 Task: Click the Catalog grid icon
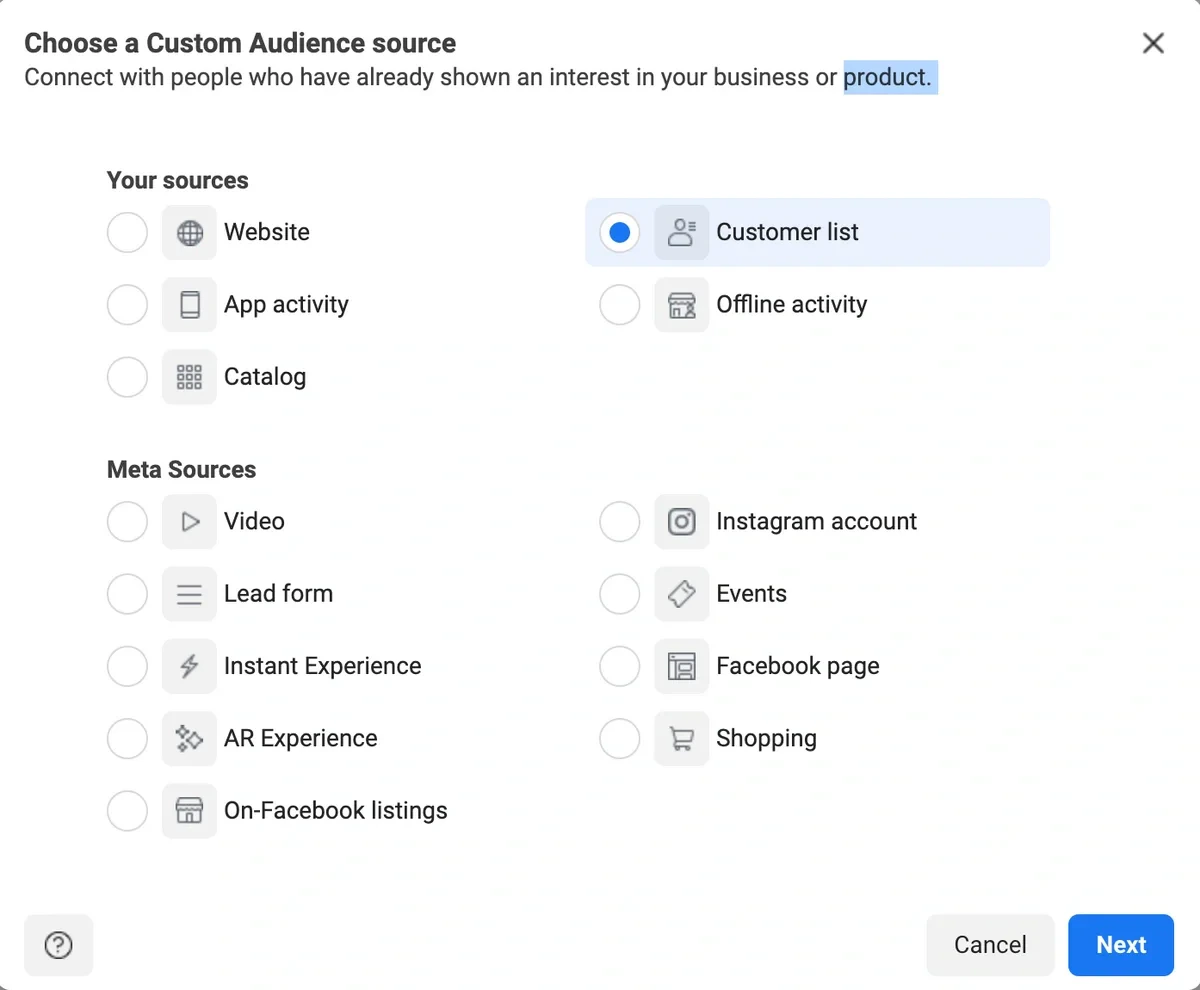[189, 377]
